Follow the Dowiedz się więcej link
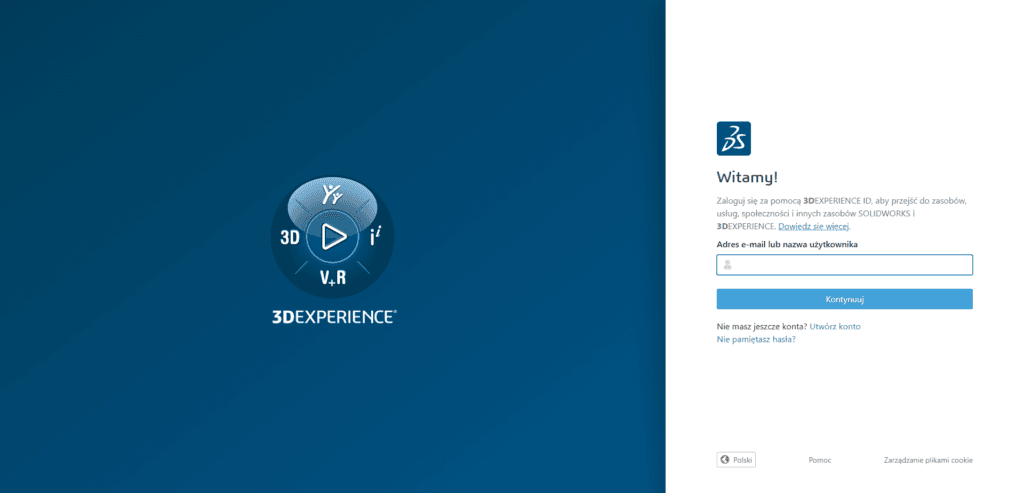Viewport: 1024px width, 493px height. tap(814, 227)
